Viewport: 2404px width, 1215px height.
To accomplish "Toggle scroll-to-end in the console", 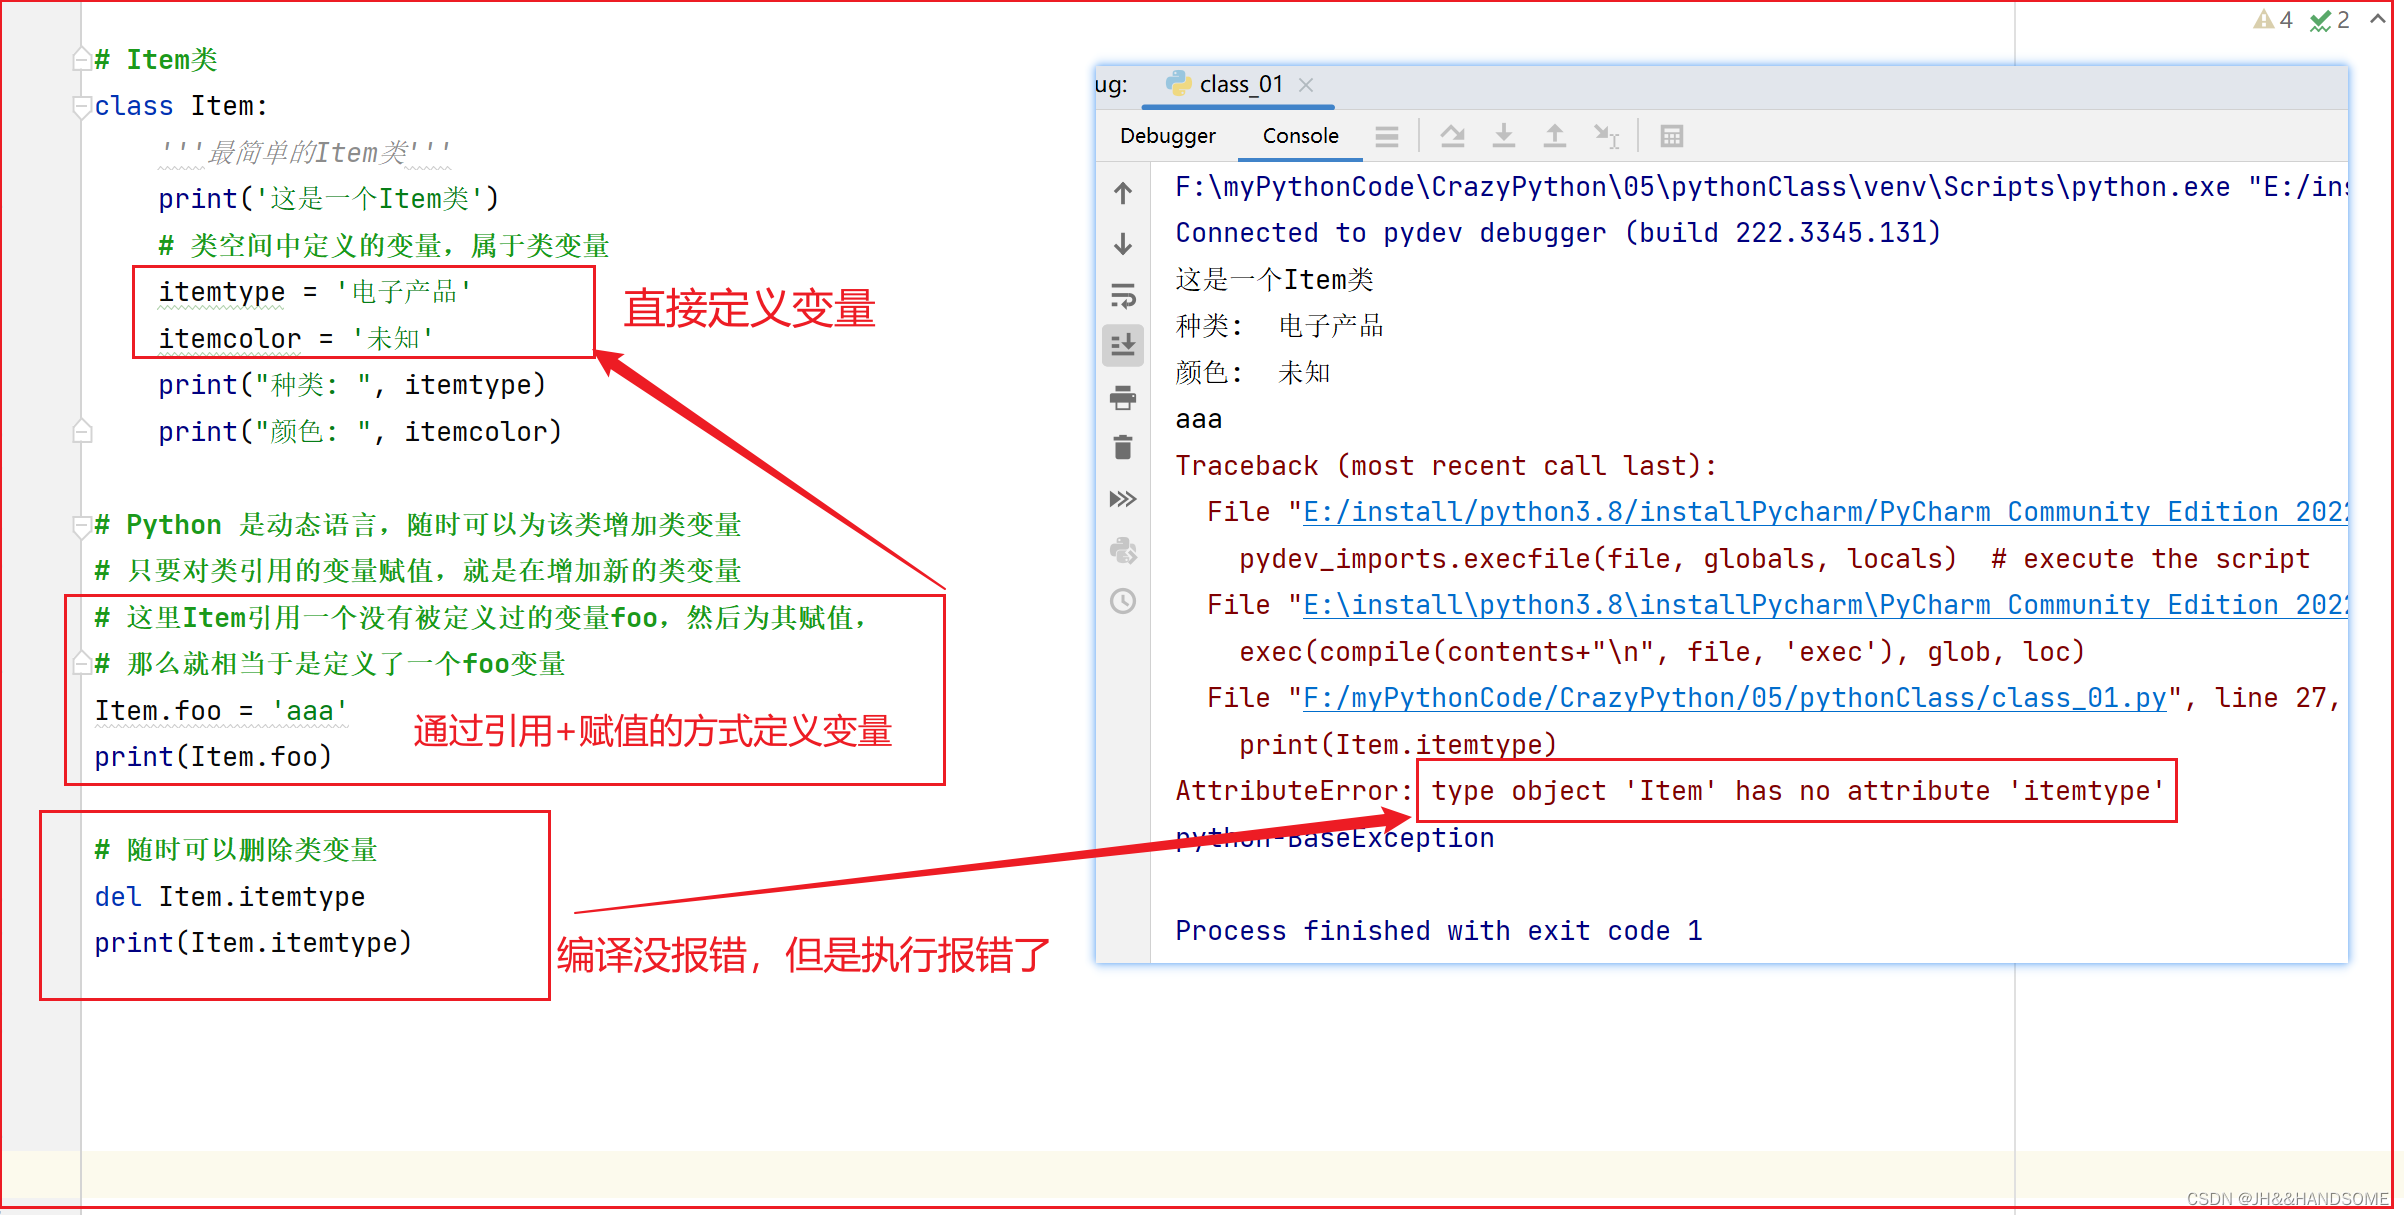I will pyautogui.click(x=1123, y=345).
